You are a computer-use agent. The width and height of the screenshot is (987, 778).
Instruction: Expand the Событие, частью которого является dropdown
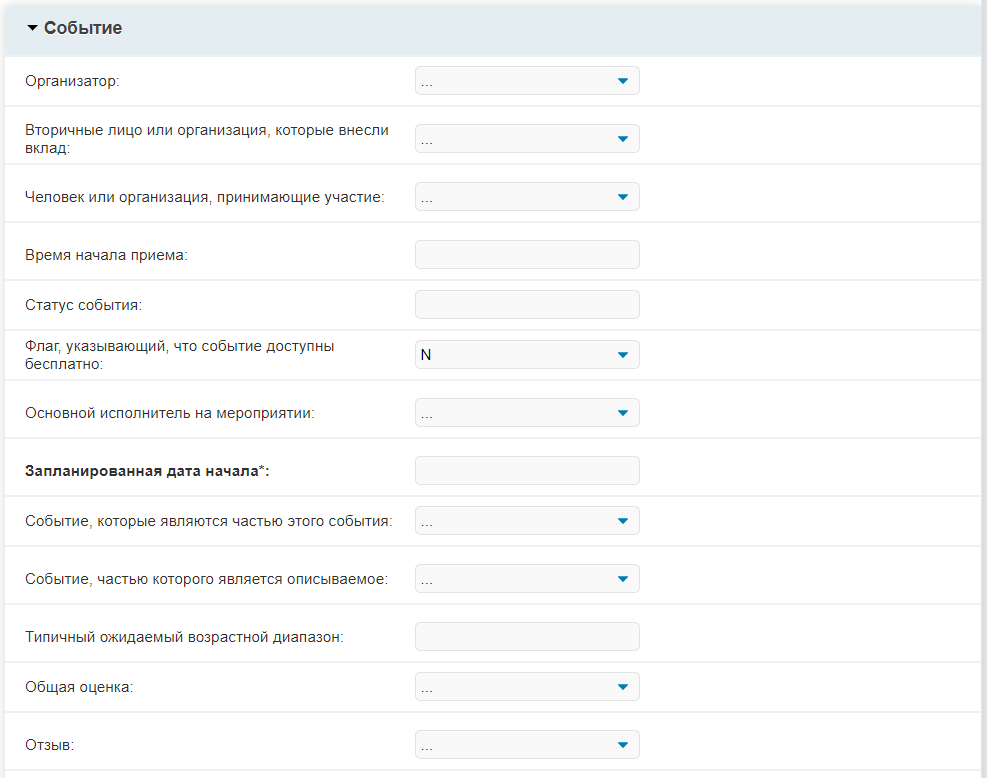point(527,578)
